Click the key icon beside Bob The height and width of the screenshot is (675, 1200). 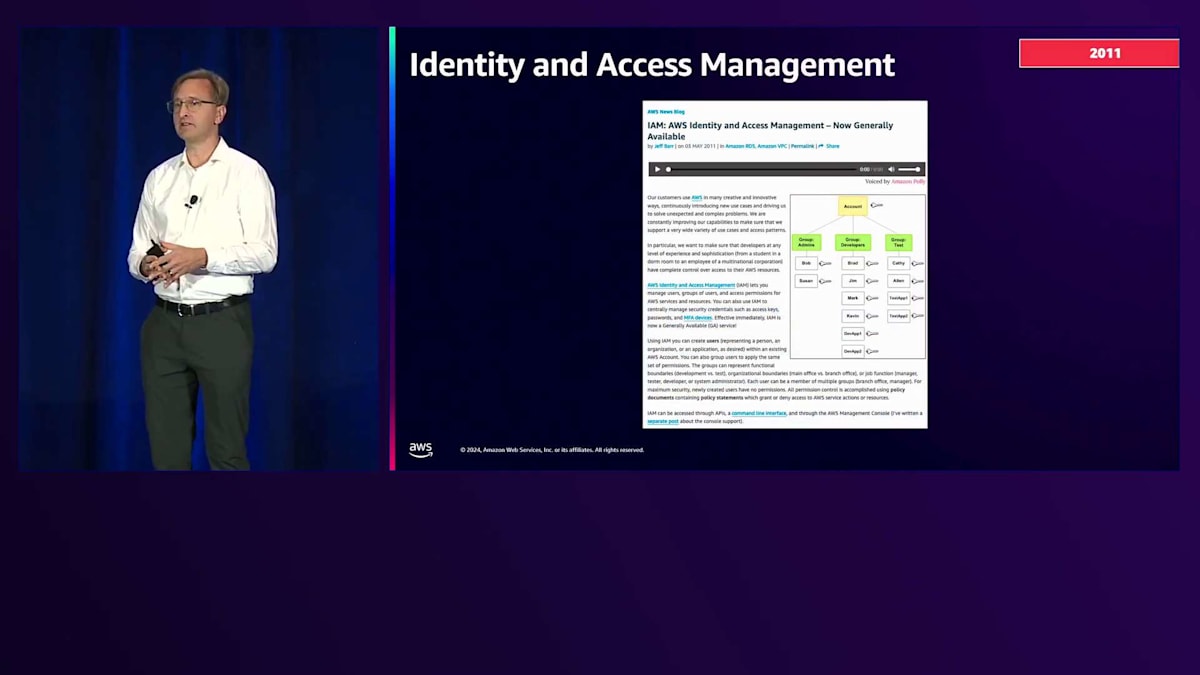point(825,263)
